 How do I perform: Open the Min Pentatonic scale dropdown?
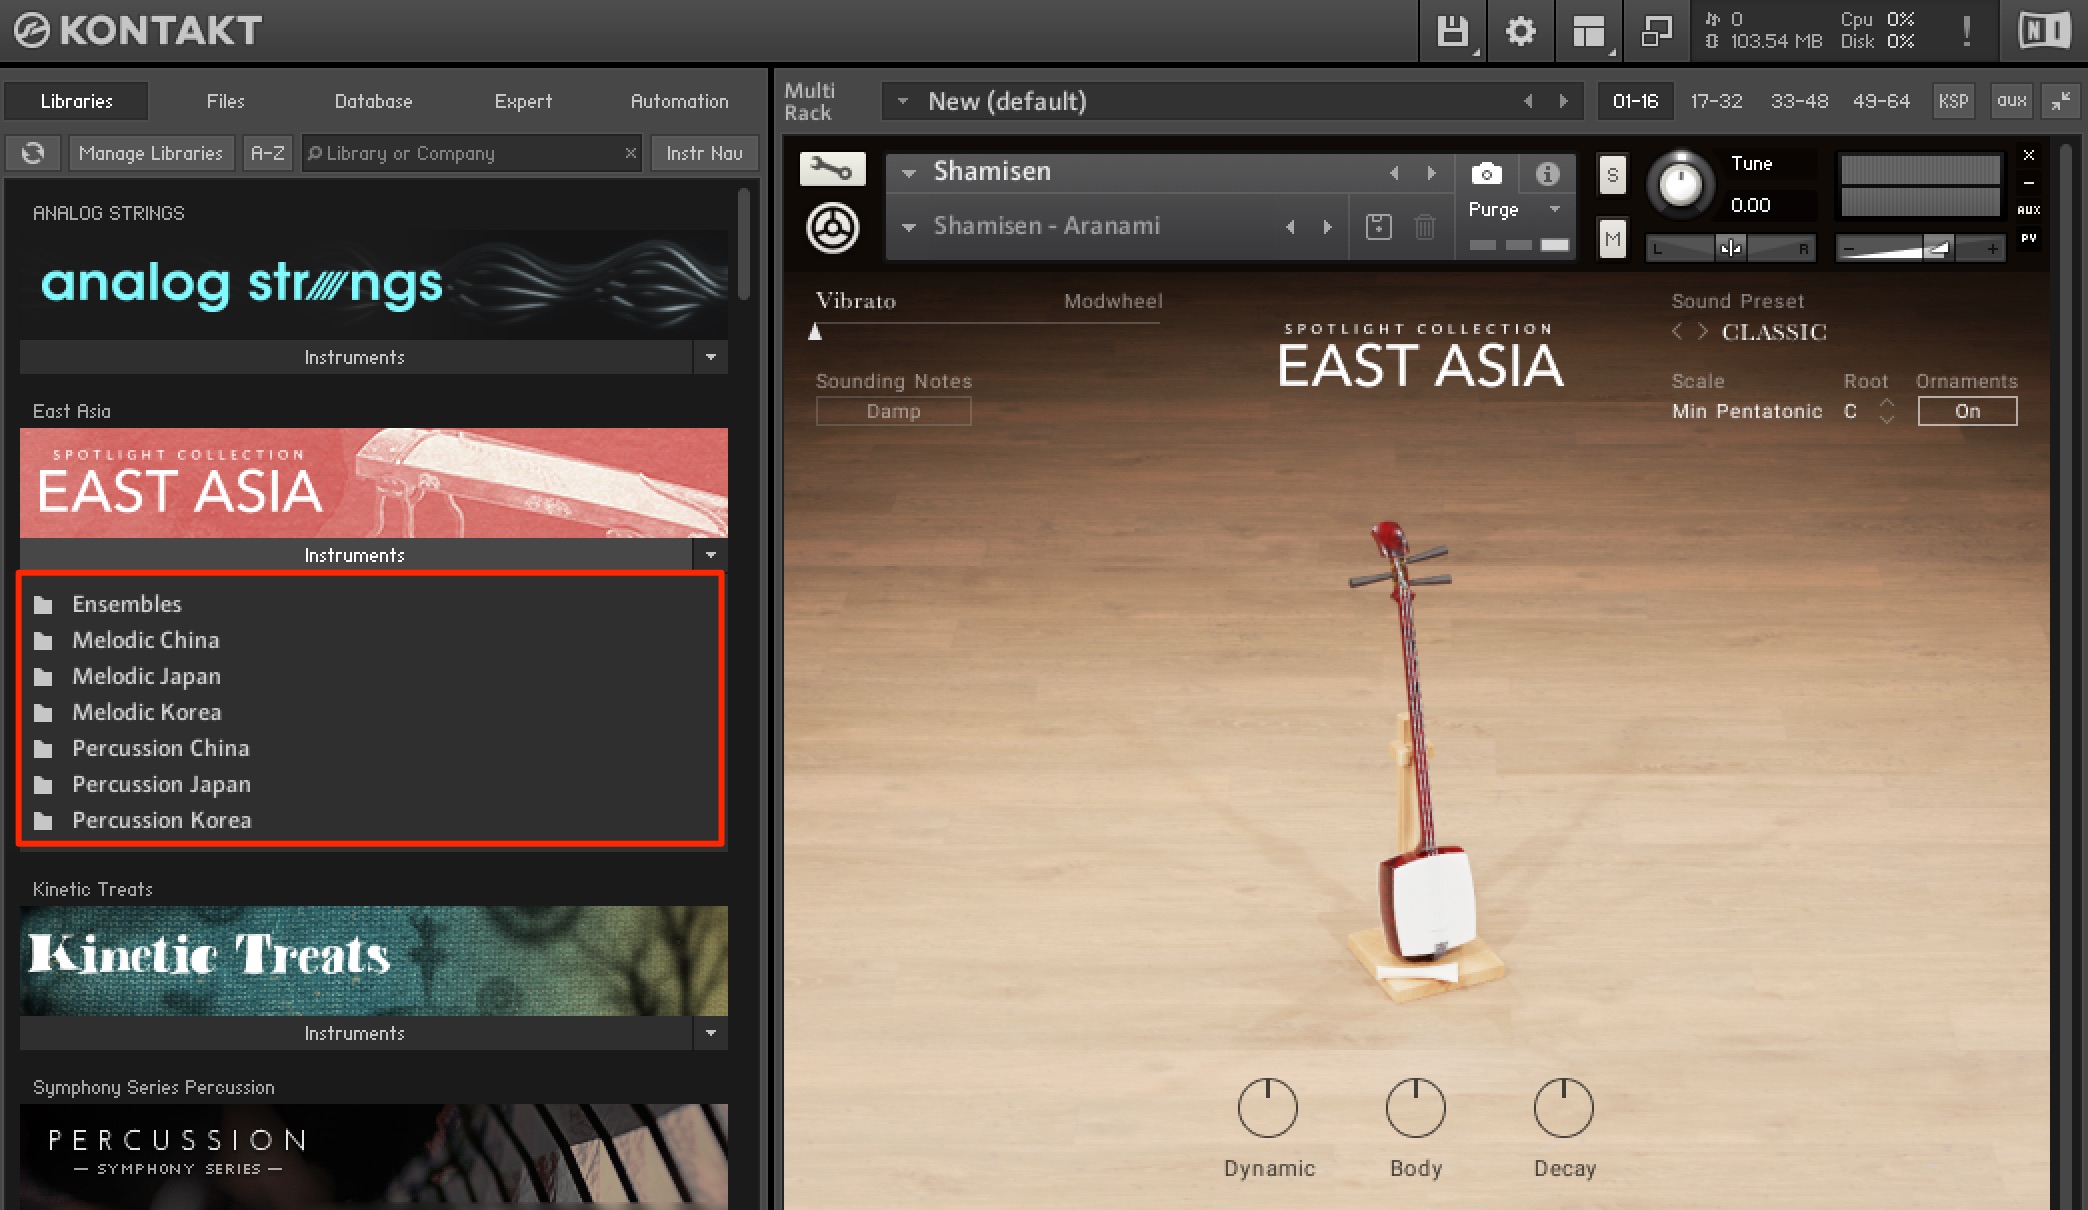1747,411
